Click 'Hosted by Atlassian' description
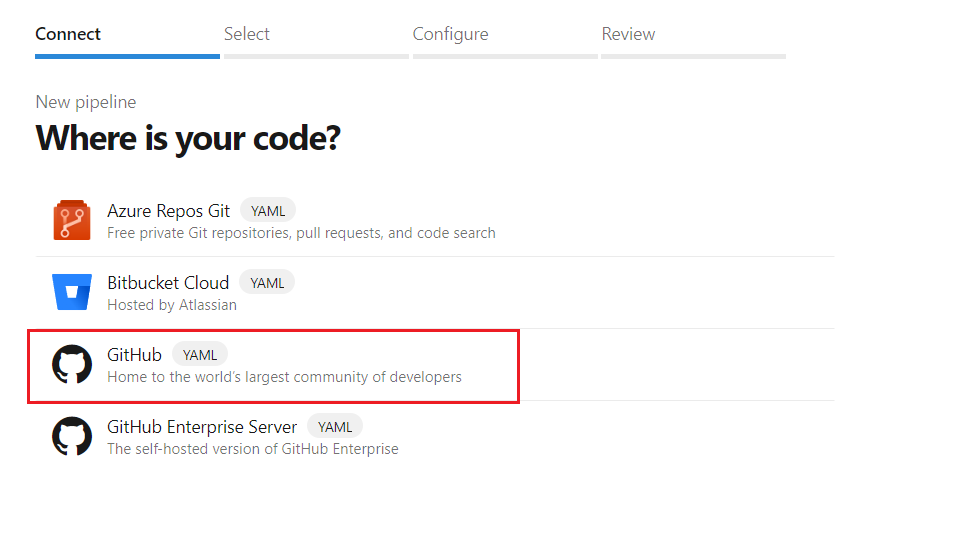Viewport: 962px width, 557px height. point(172,305)
